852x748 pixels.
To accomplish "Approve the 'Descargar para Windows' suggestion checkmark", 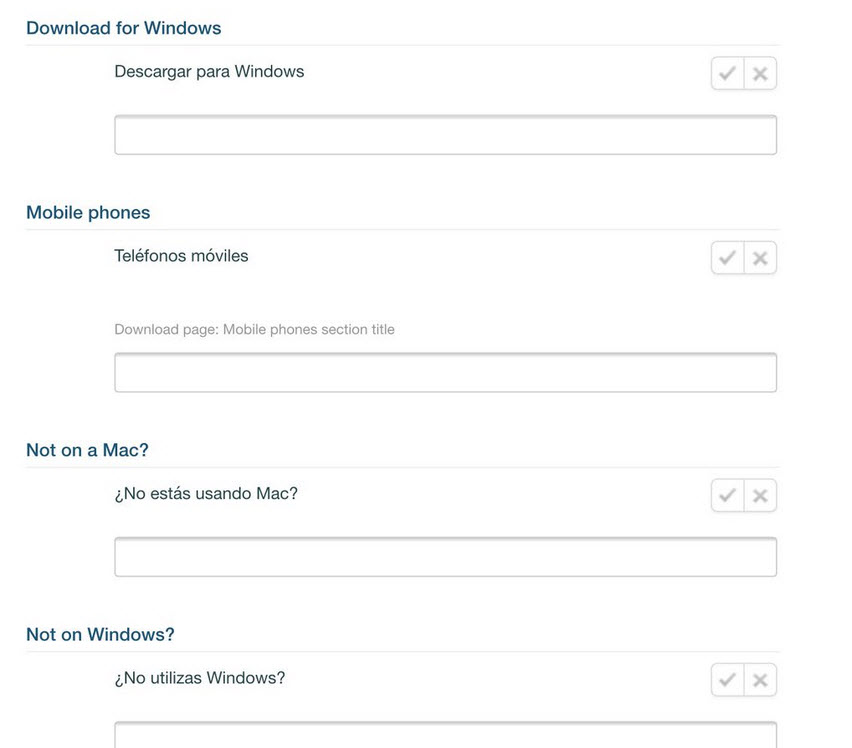I will click(727, 73).
